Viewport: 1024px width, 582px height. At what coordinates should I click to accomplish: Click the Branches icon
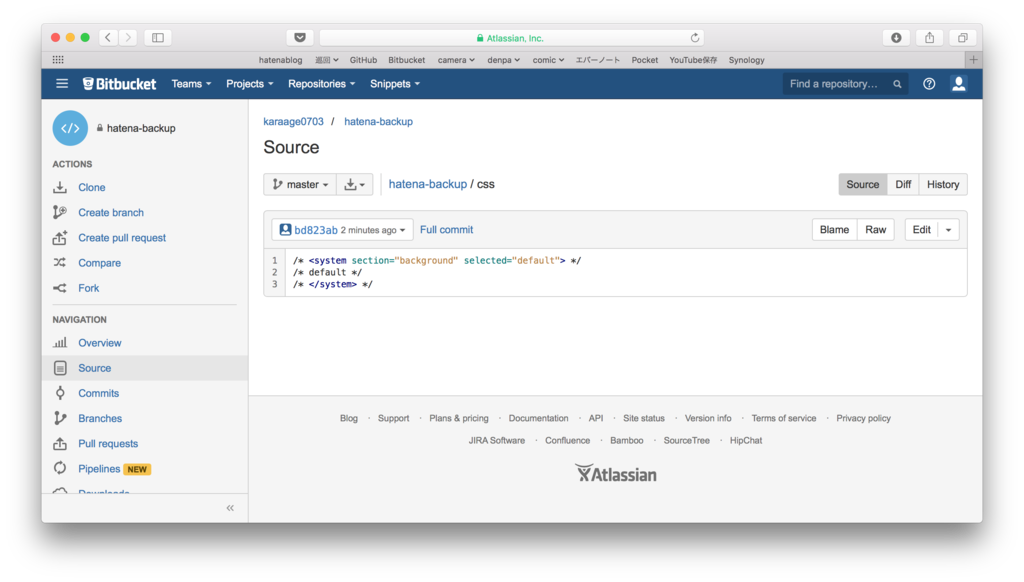click(x=60, y=418)
